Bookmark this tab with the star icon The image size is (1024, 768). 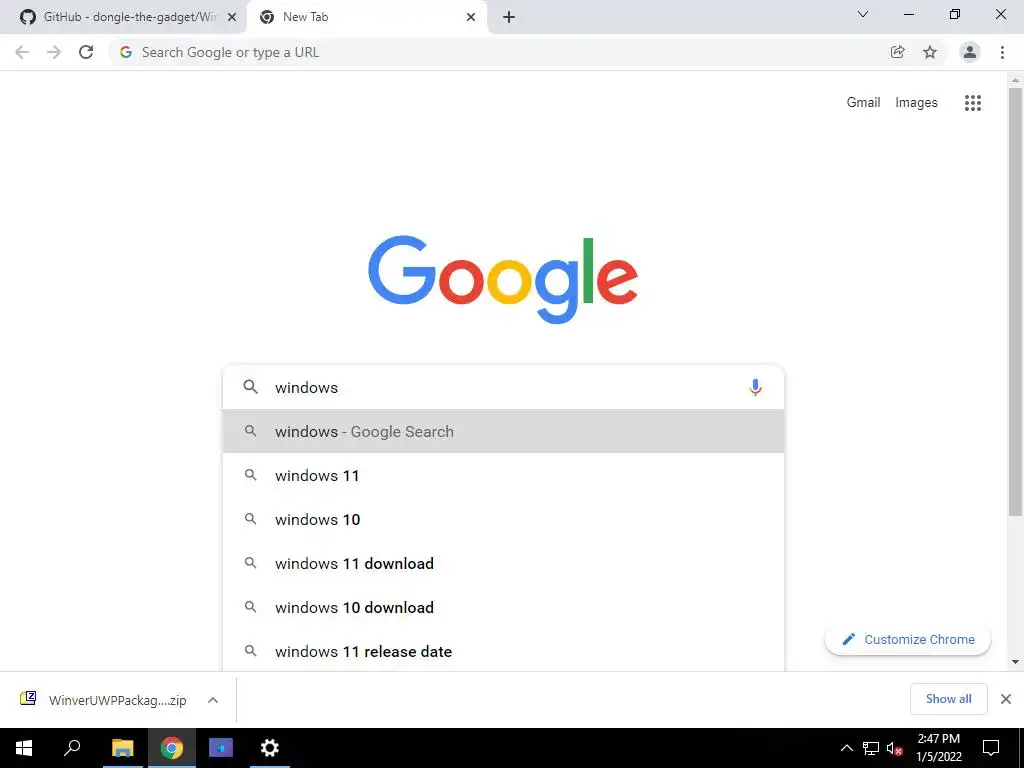click(x=930, y=52)
